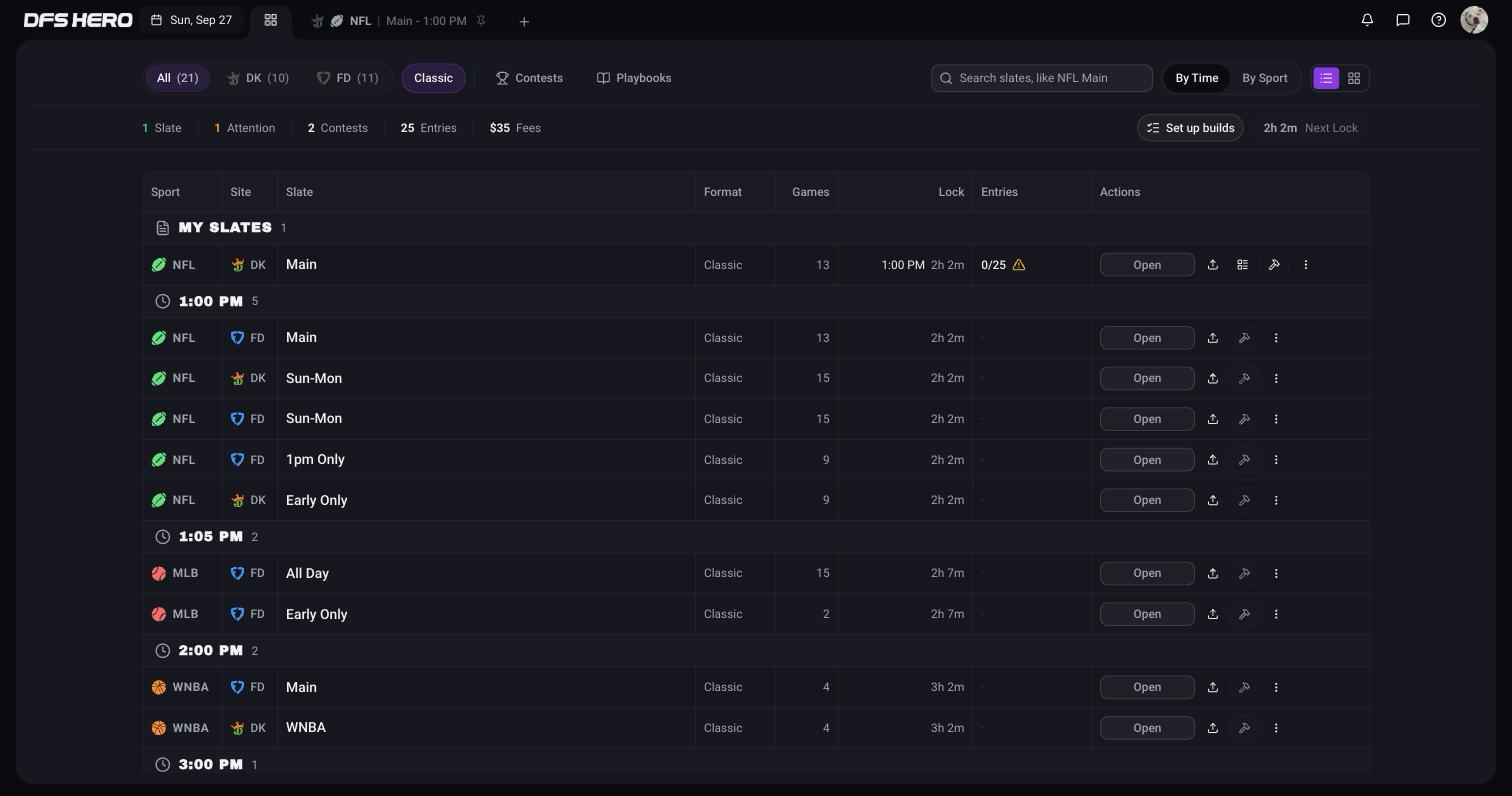Click build icon for DK WNBA slate
The width and height of the screenshot is (1512, 796).
(x=1244, y=728)
